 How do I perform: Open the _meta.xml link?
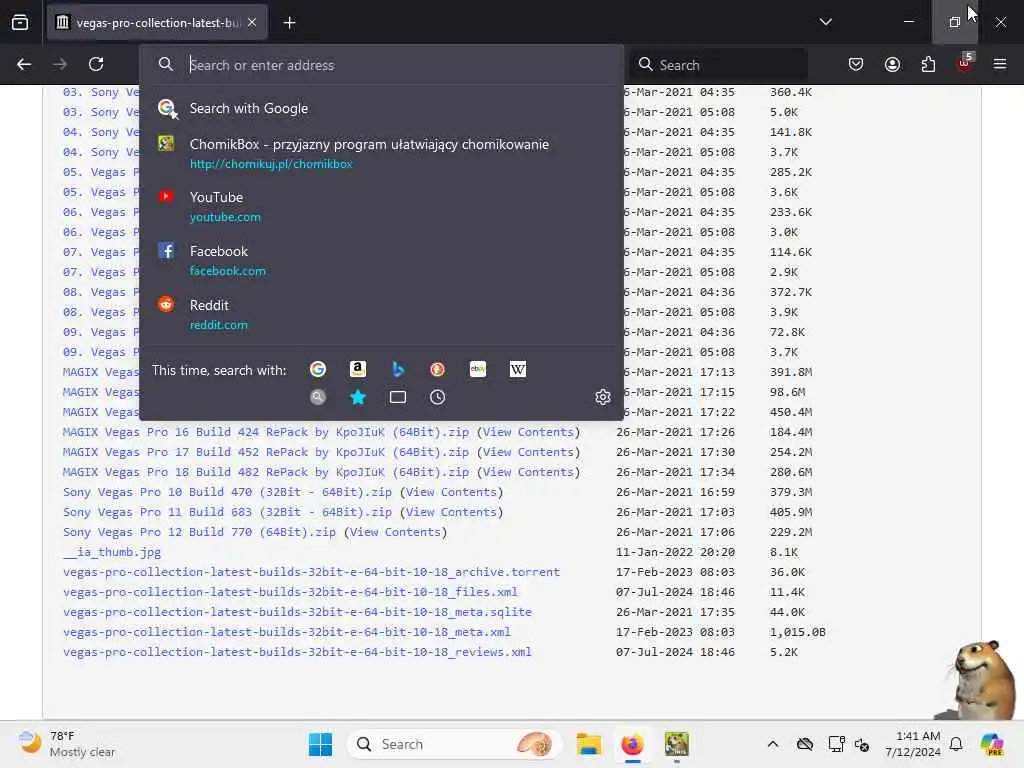(x=287, y=632)
